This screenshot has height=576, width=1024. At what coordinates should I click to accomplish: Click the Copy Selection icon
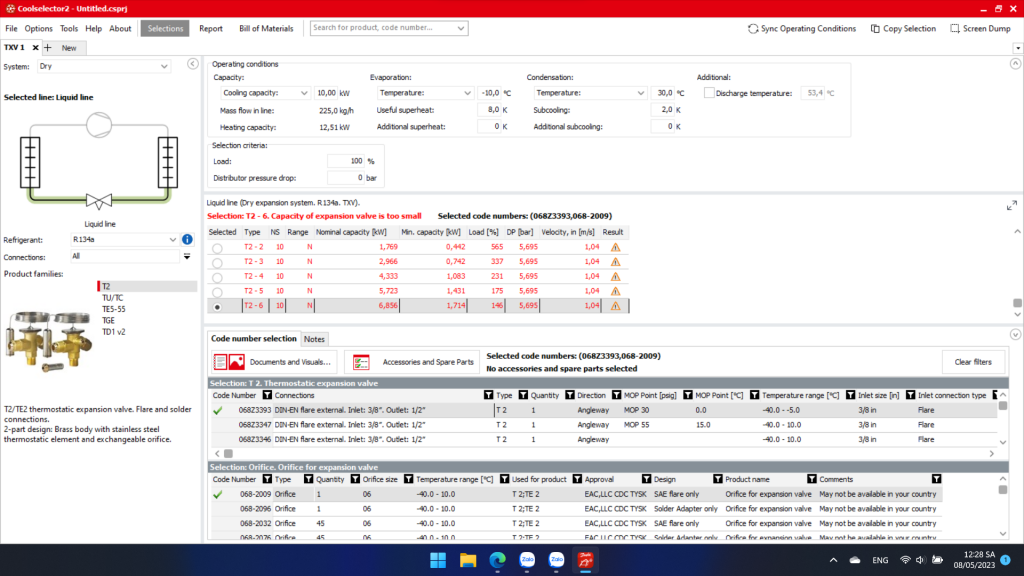(x=875, y=29)
